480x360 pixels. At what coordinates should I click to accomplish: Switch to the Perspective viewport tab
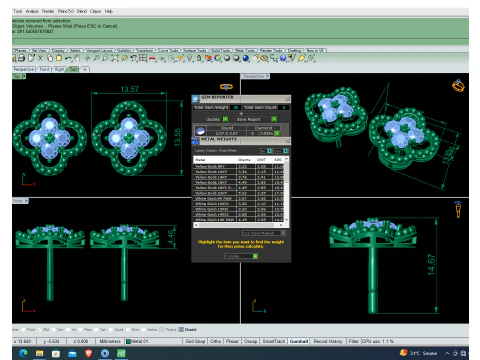click(24, 69)
